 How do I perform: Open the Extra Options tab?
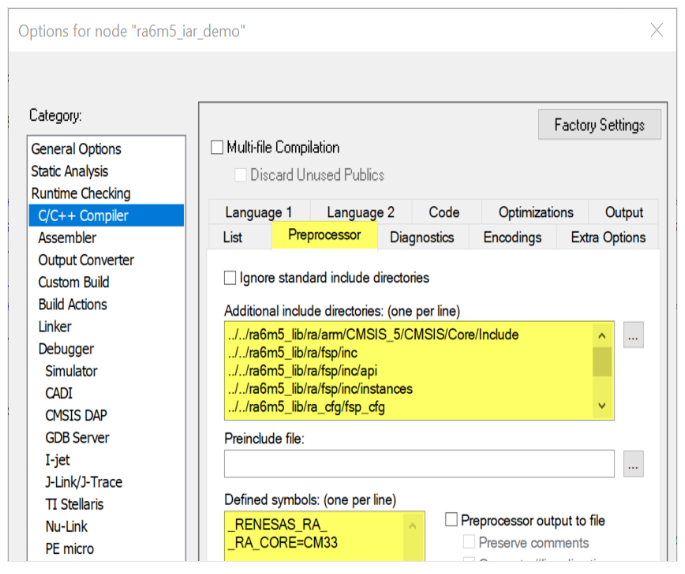coord(608,237)
